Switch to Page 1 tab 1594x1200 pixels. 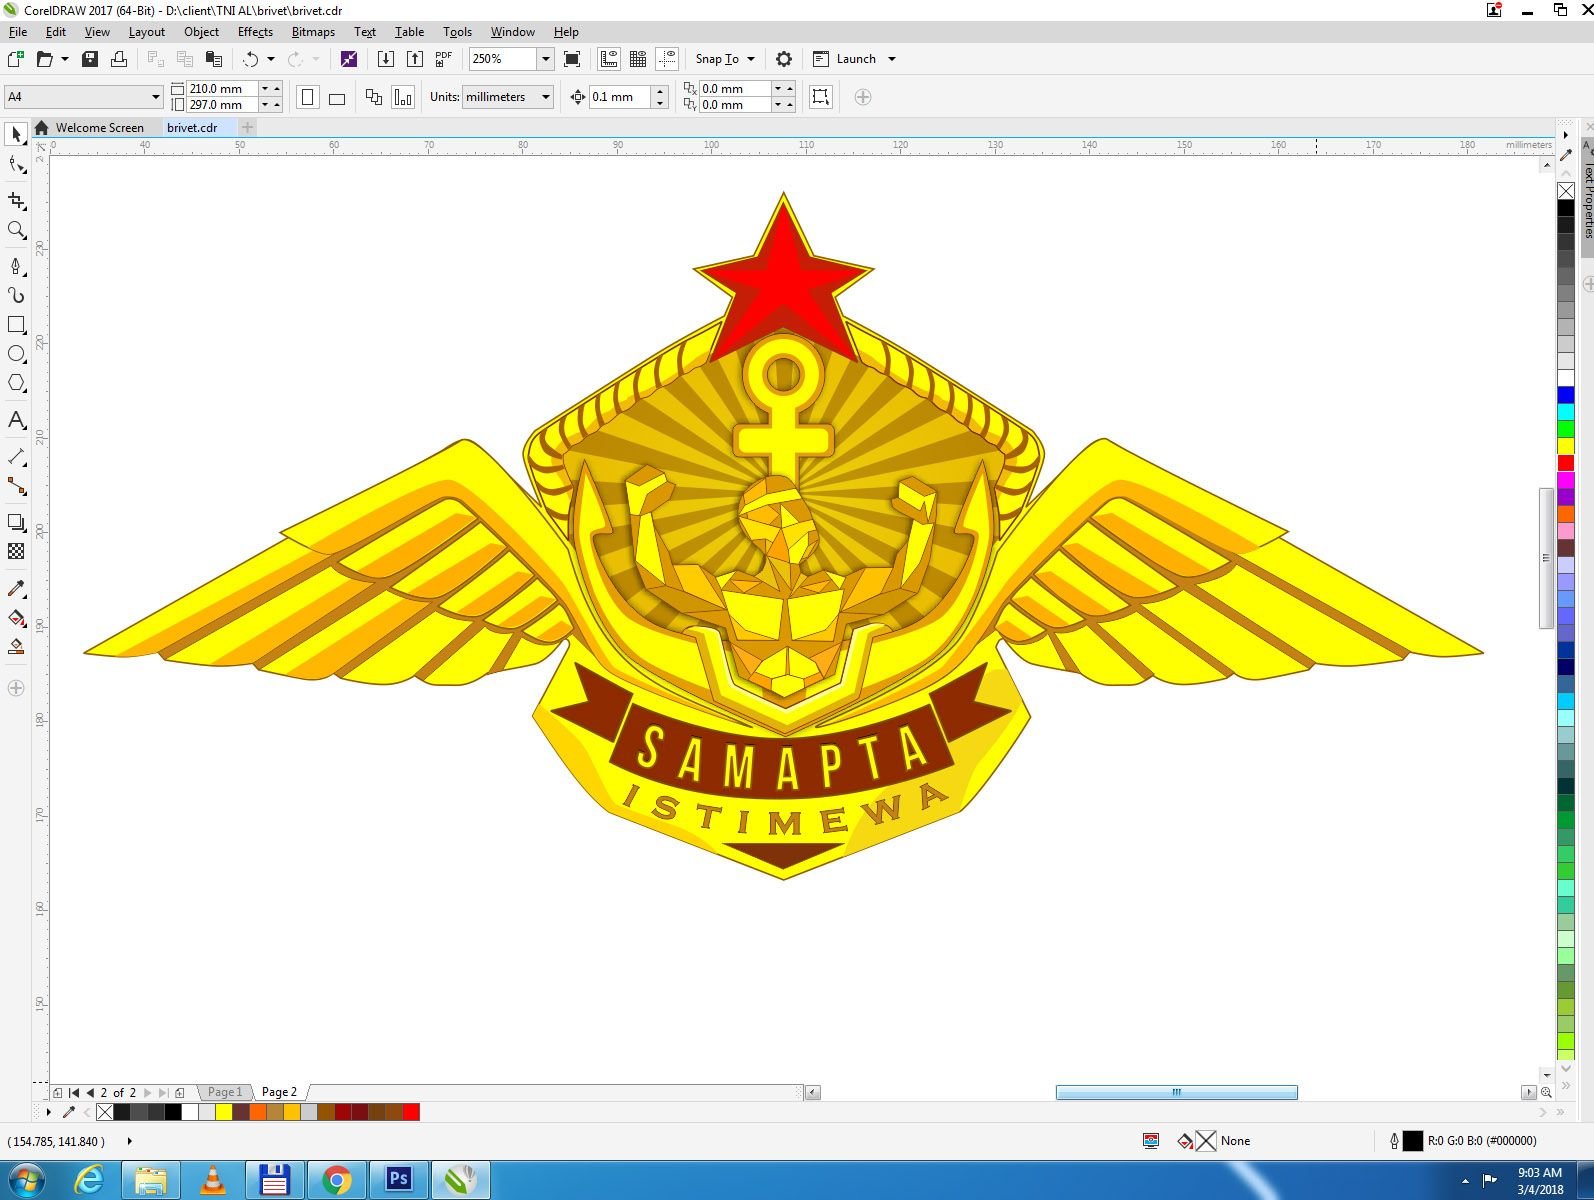[225, 1092]
